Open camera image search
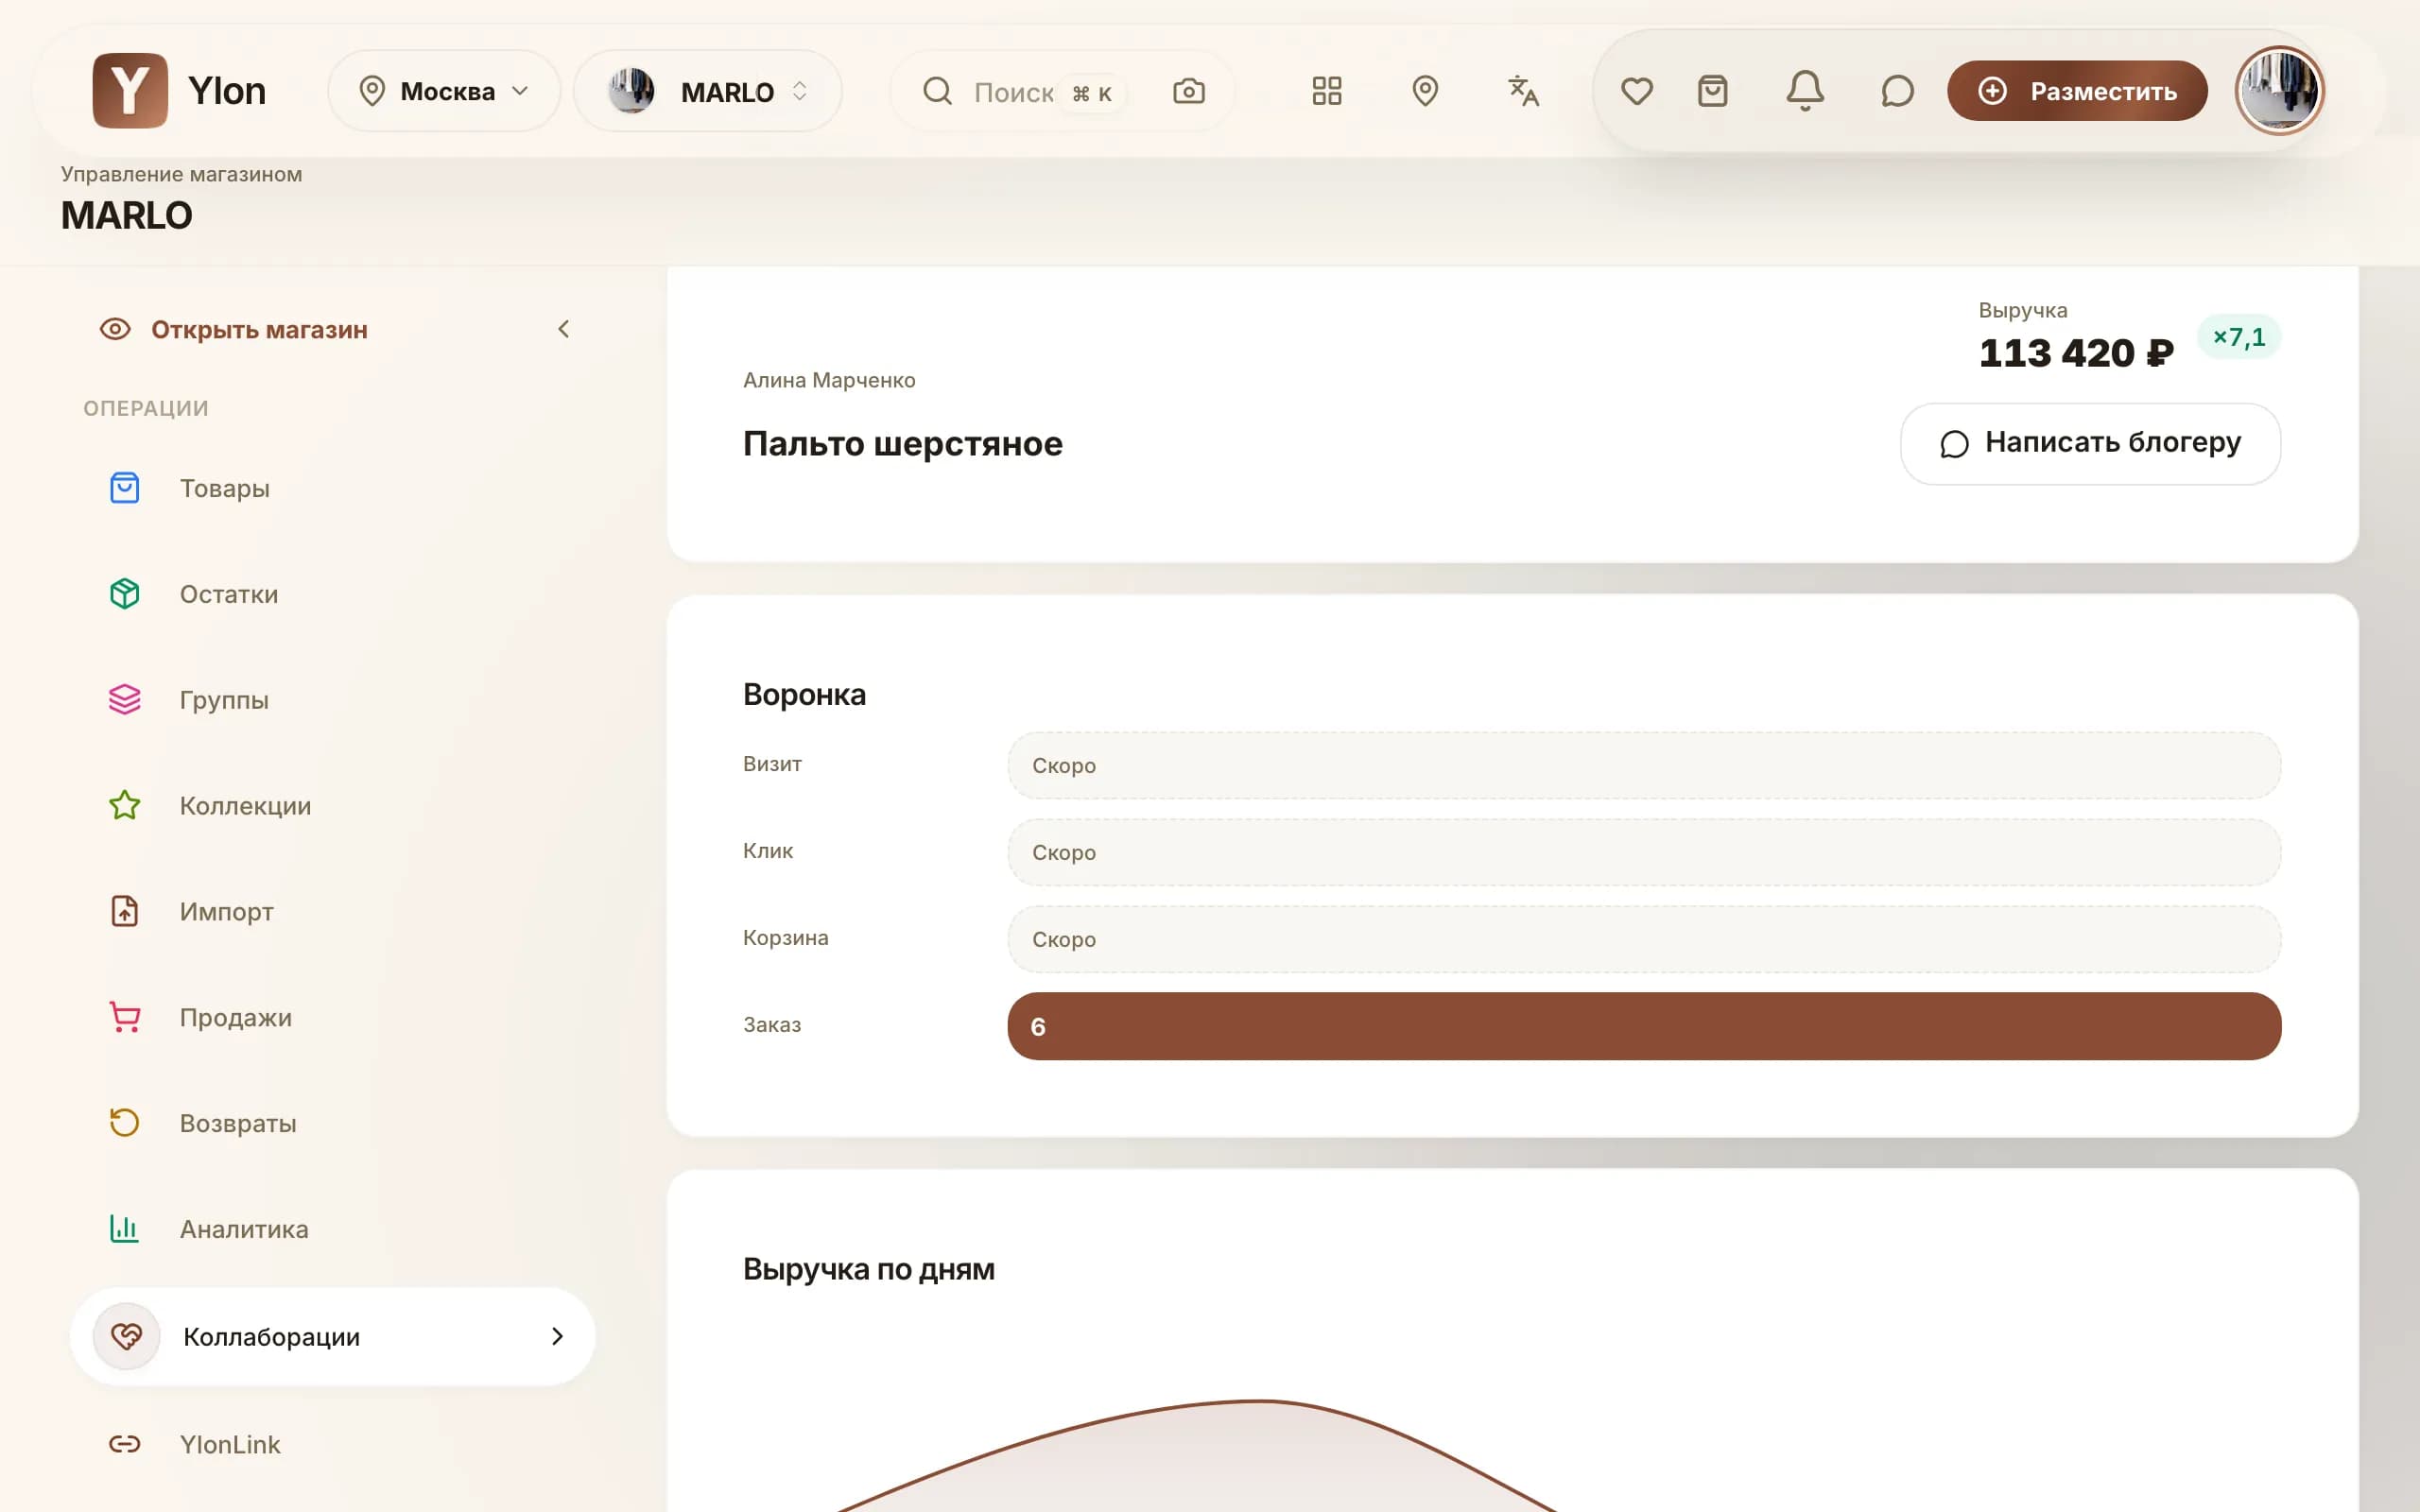The image size is (2420, 1512). click(1188, 91)
